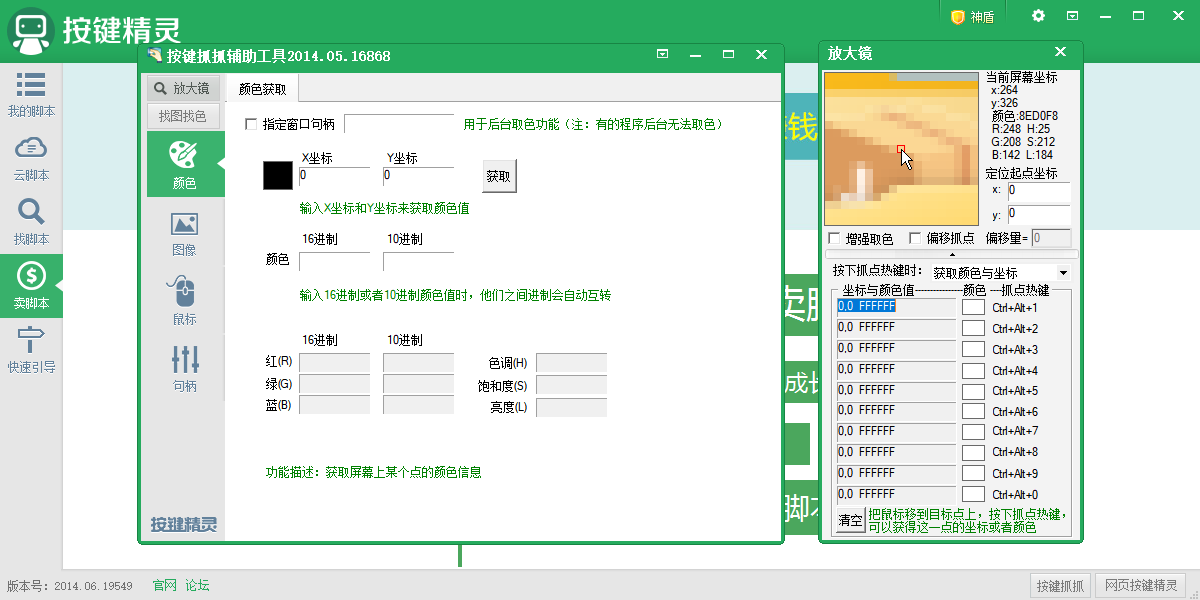Select the 鼠标 mouse tool
The image size is (1200, 600).
tap(184, 301)
